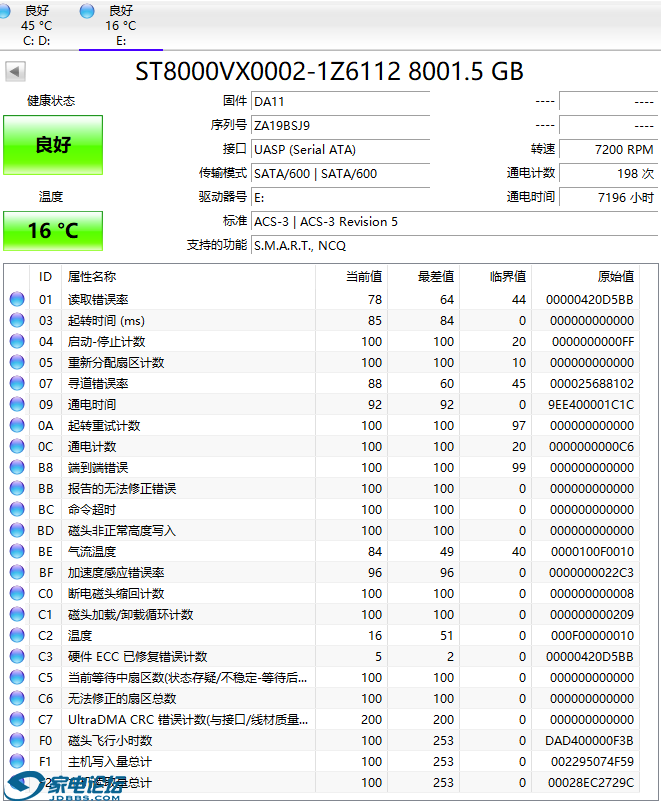The width and height of the screenshot is (661, 807).
Task: Open the status icon for ID 0A 起转重试计数
Action: (17, 425)
